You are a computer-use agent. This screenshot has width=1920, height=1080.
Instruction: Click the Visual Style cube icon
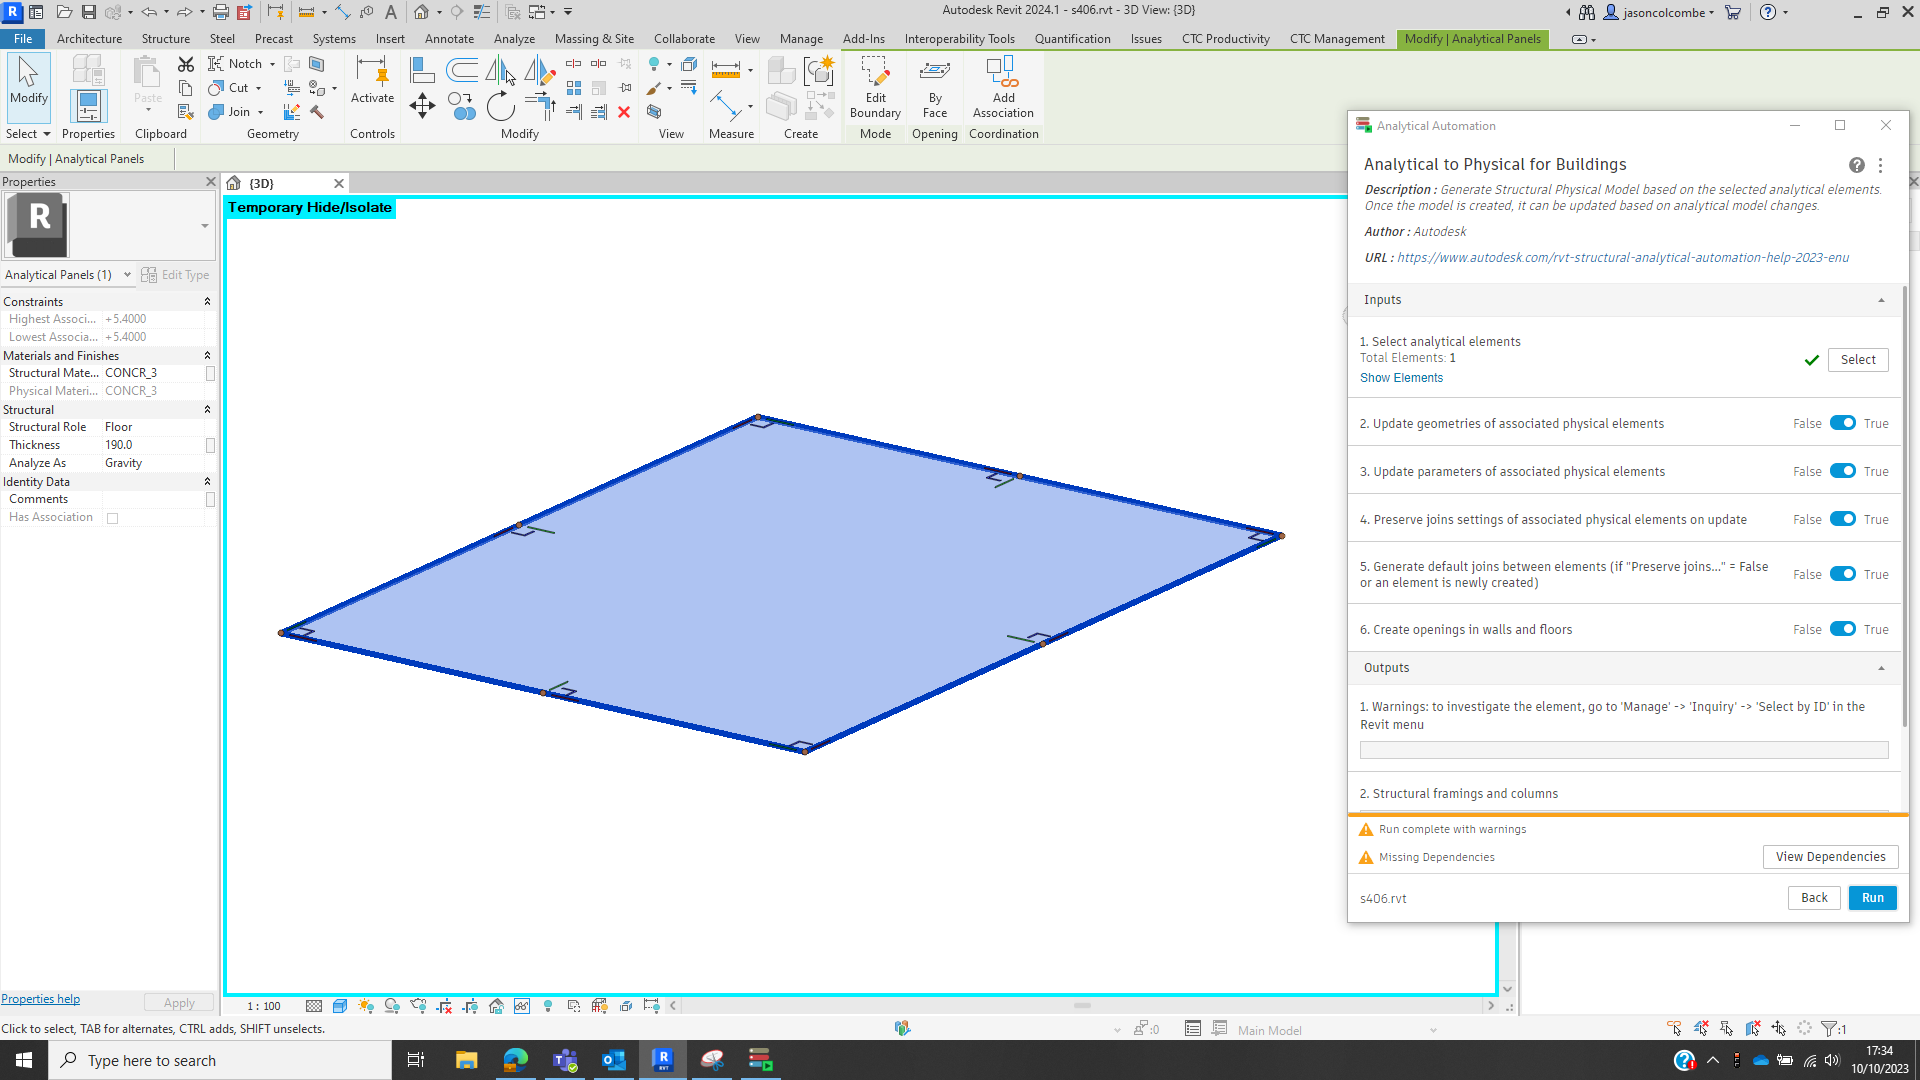[x=340, y=1006]
